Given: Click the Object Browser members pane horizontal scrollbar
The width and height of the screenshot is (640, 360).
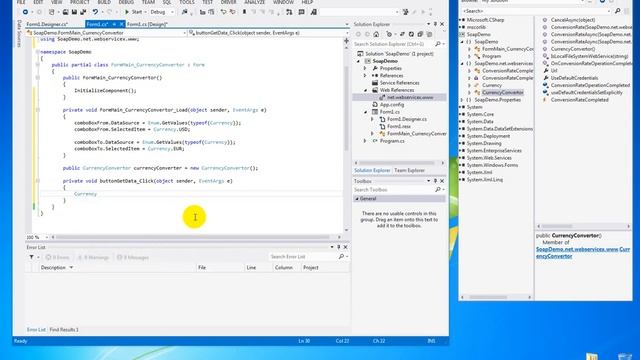Looking at the screenshot, I should pos(557,226).
